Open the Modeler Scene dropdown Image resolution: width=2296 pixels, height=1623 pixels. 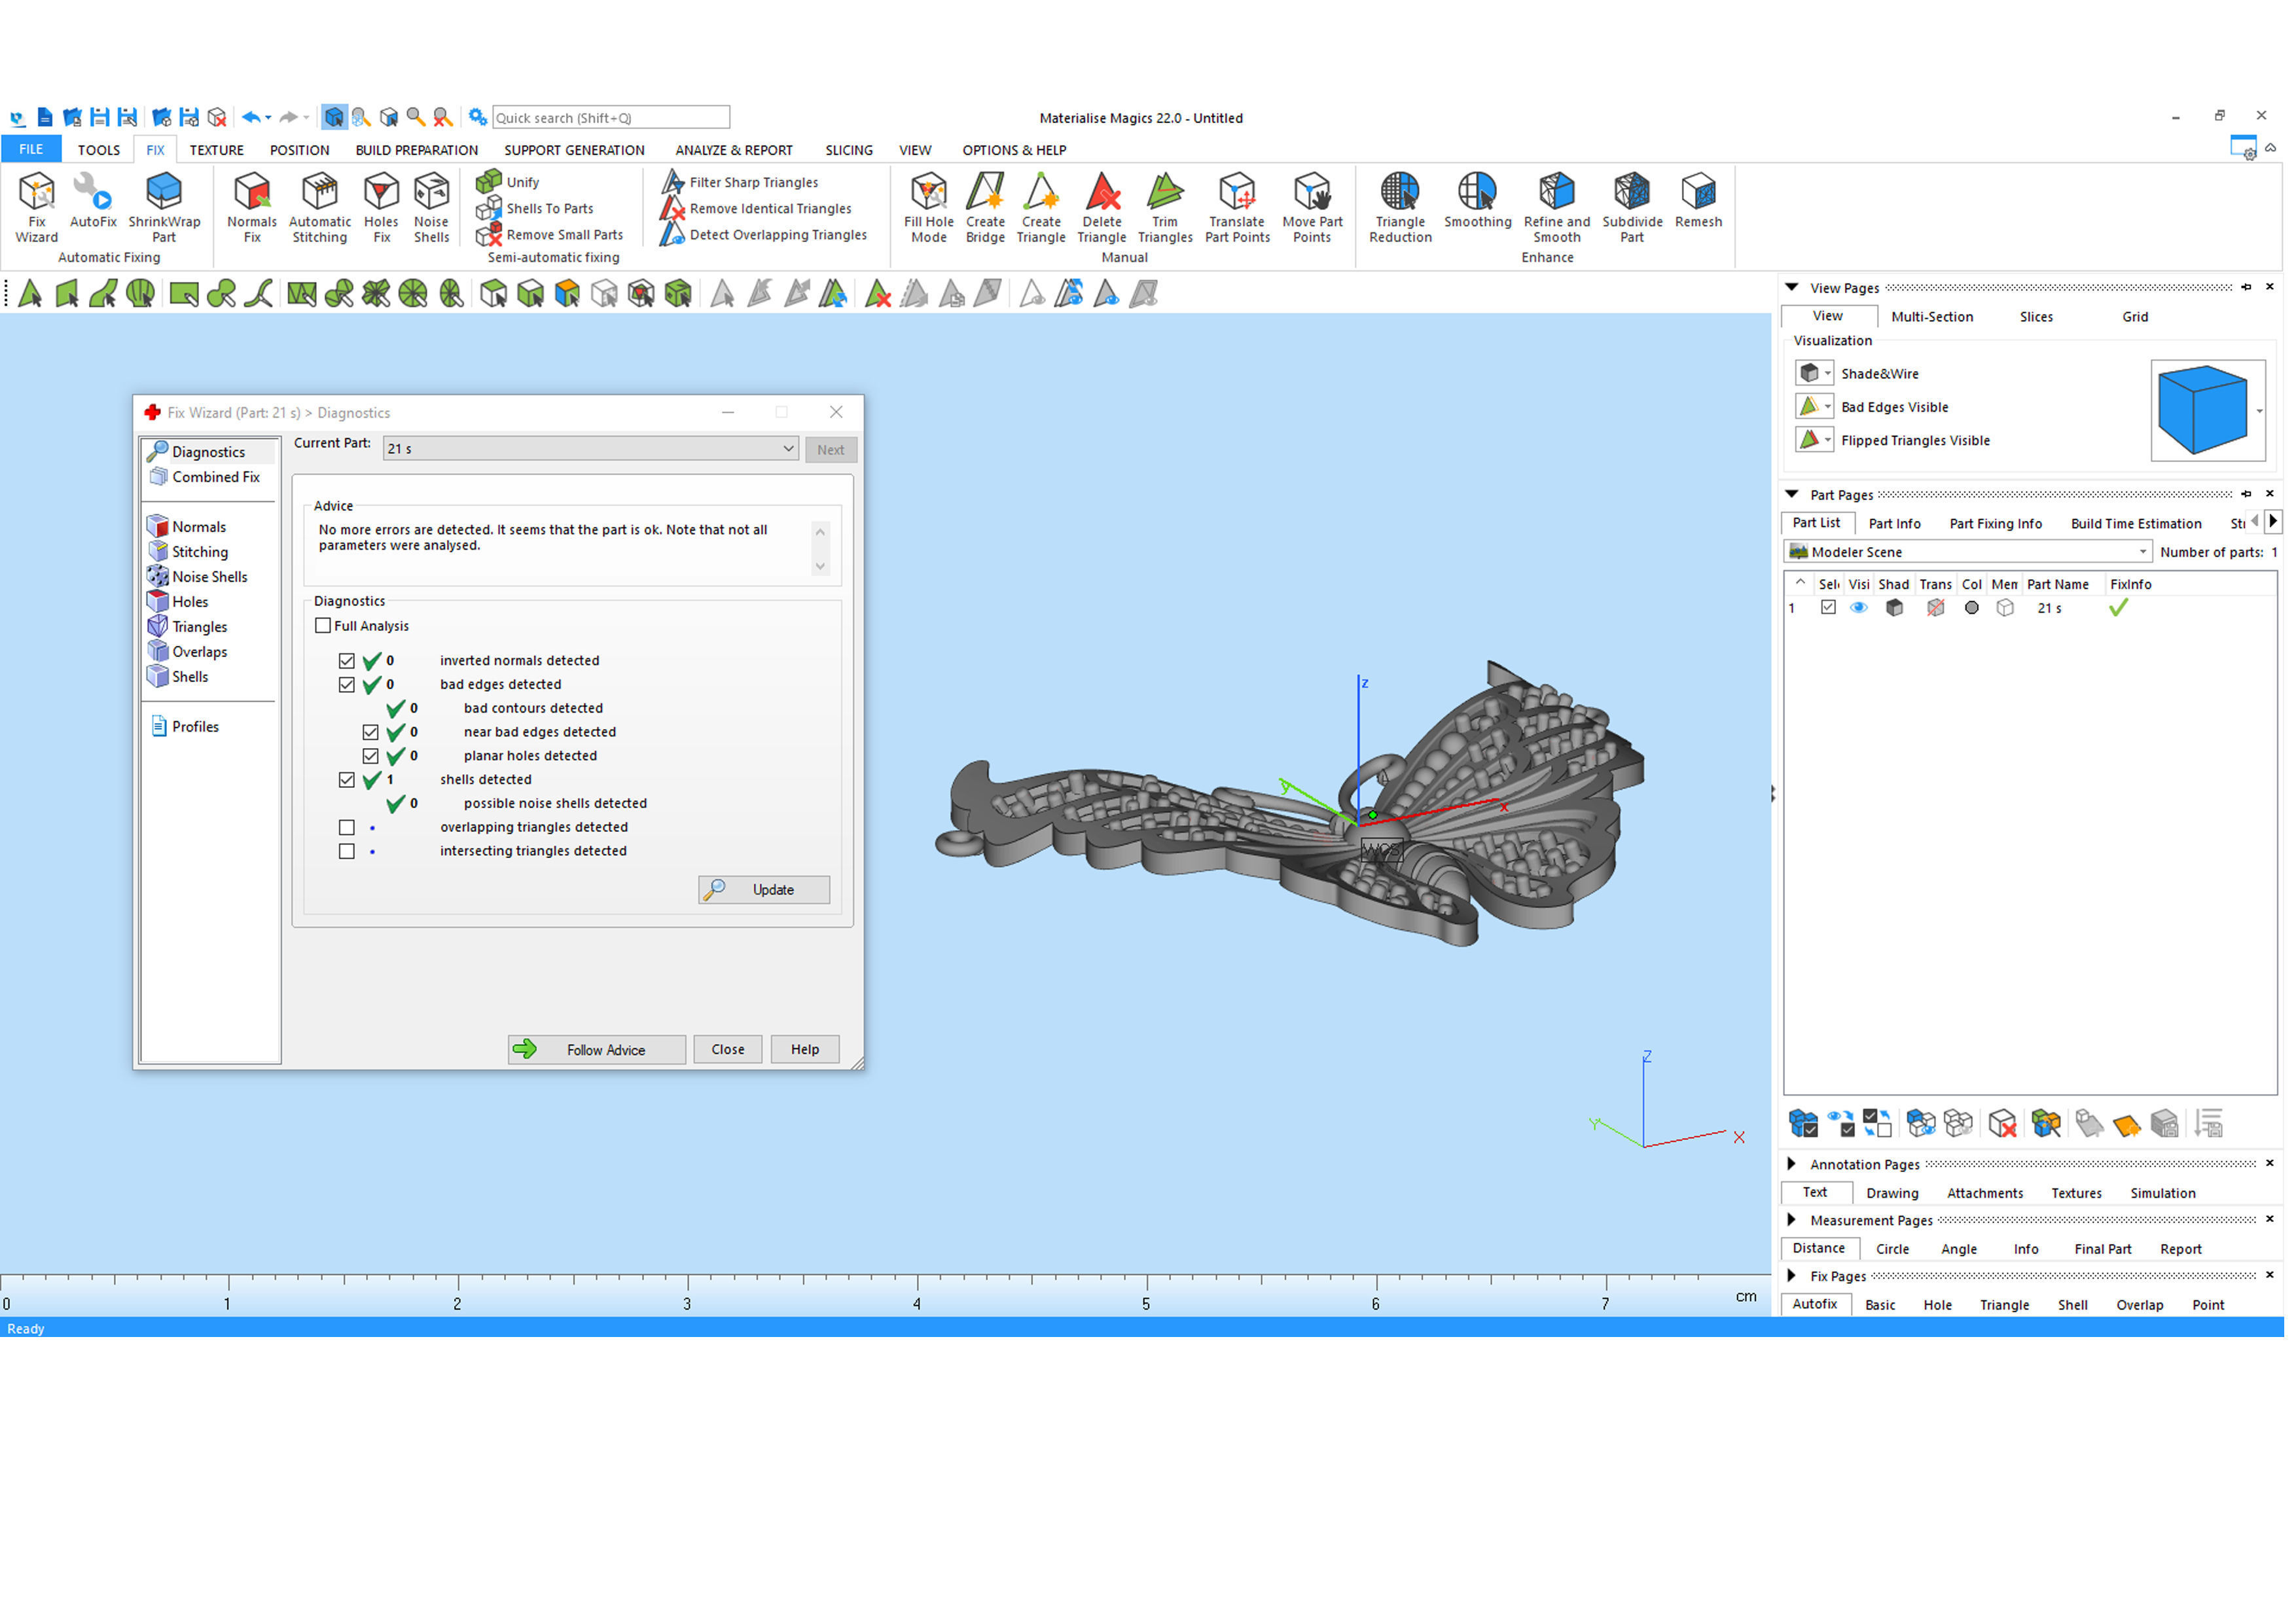[x=1968, y=552]
